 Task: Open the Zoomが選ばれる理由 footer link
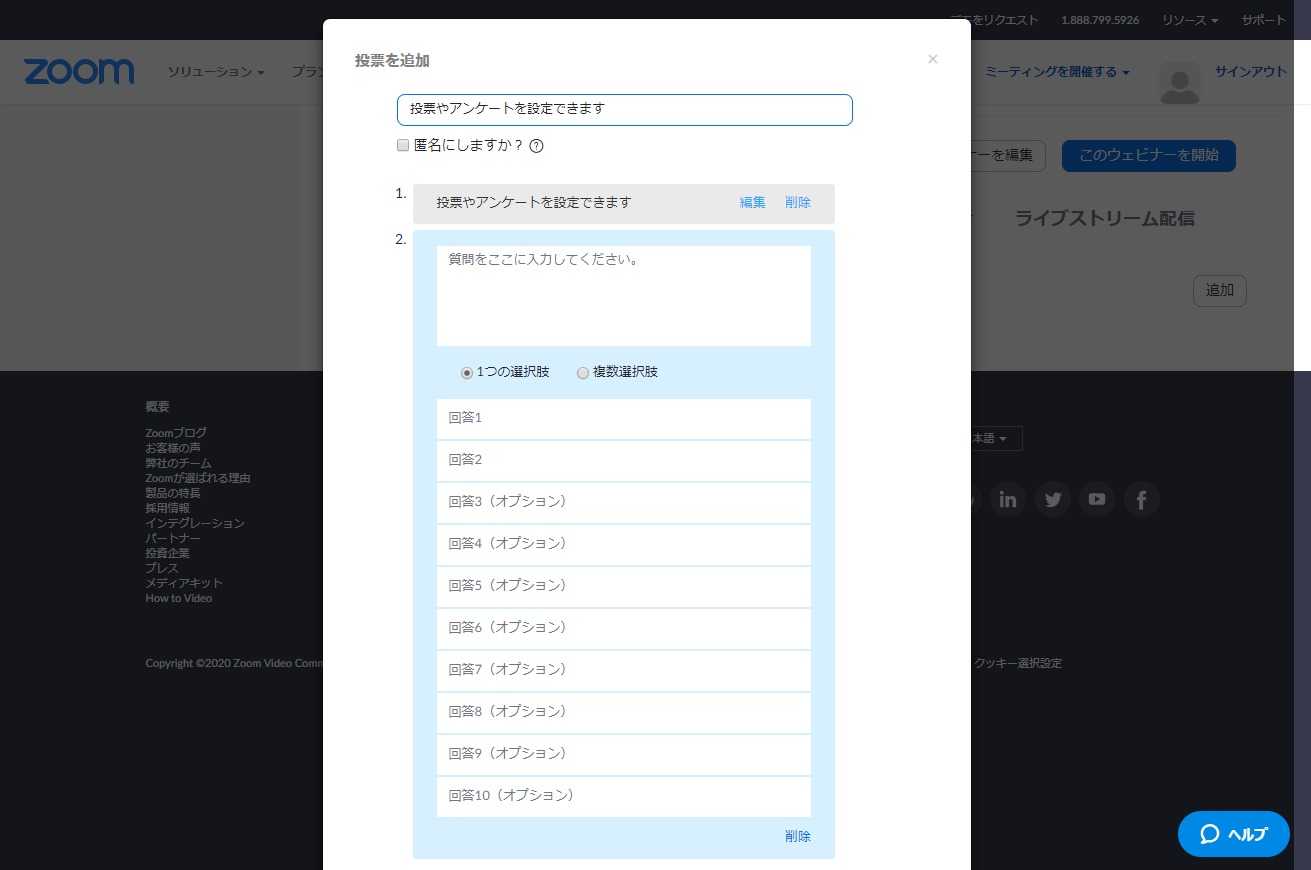click(x=198, y=478)
